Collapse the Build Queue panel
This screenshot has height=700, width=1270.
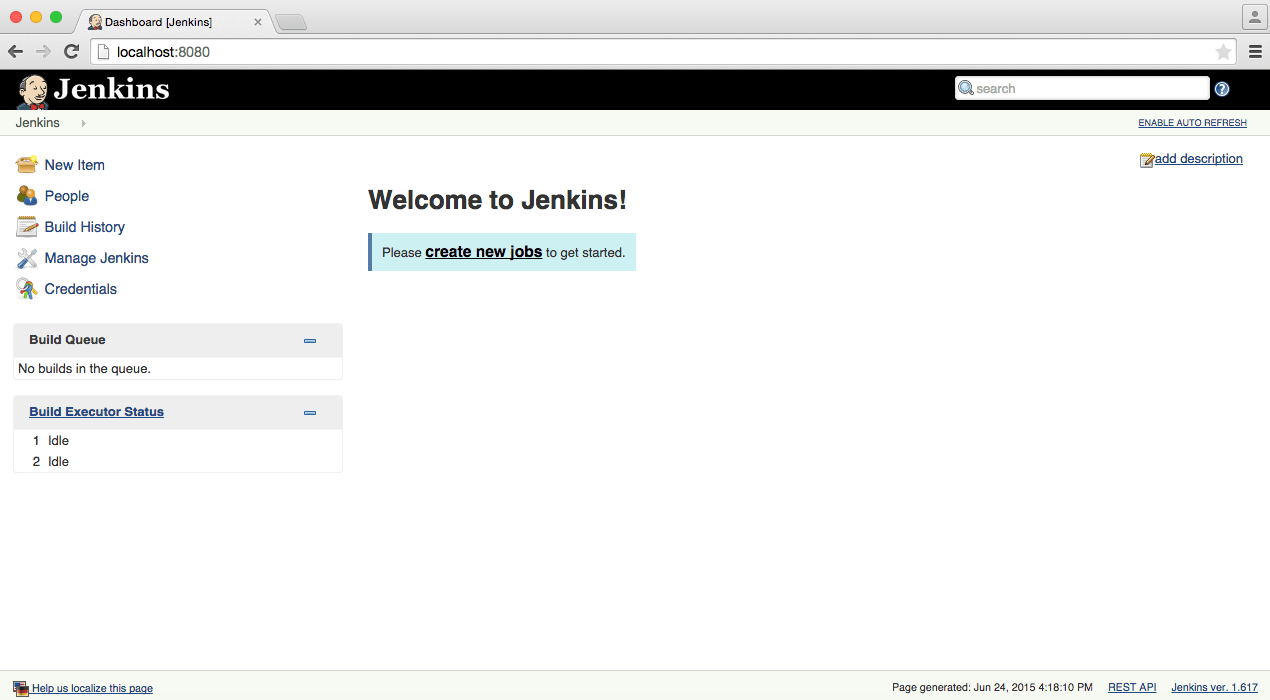(x=310, y=341)
